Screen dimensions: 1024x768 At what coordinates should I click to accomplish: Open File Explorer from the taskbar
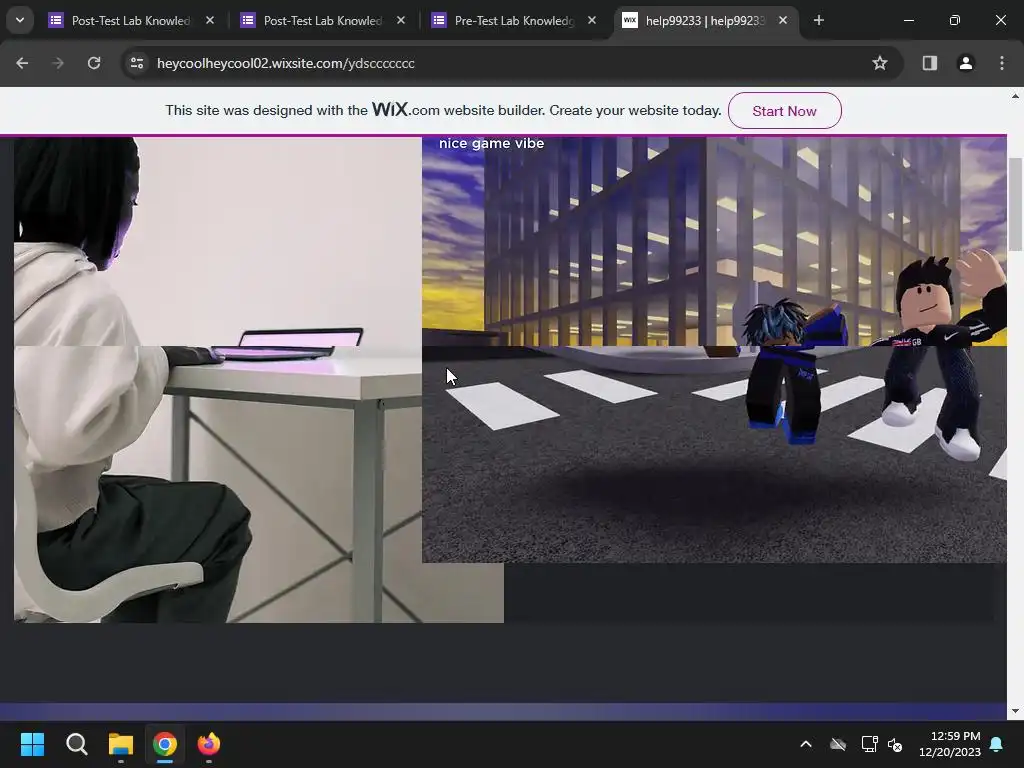(121, 744)
